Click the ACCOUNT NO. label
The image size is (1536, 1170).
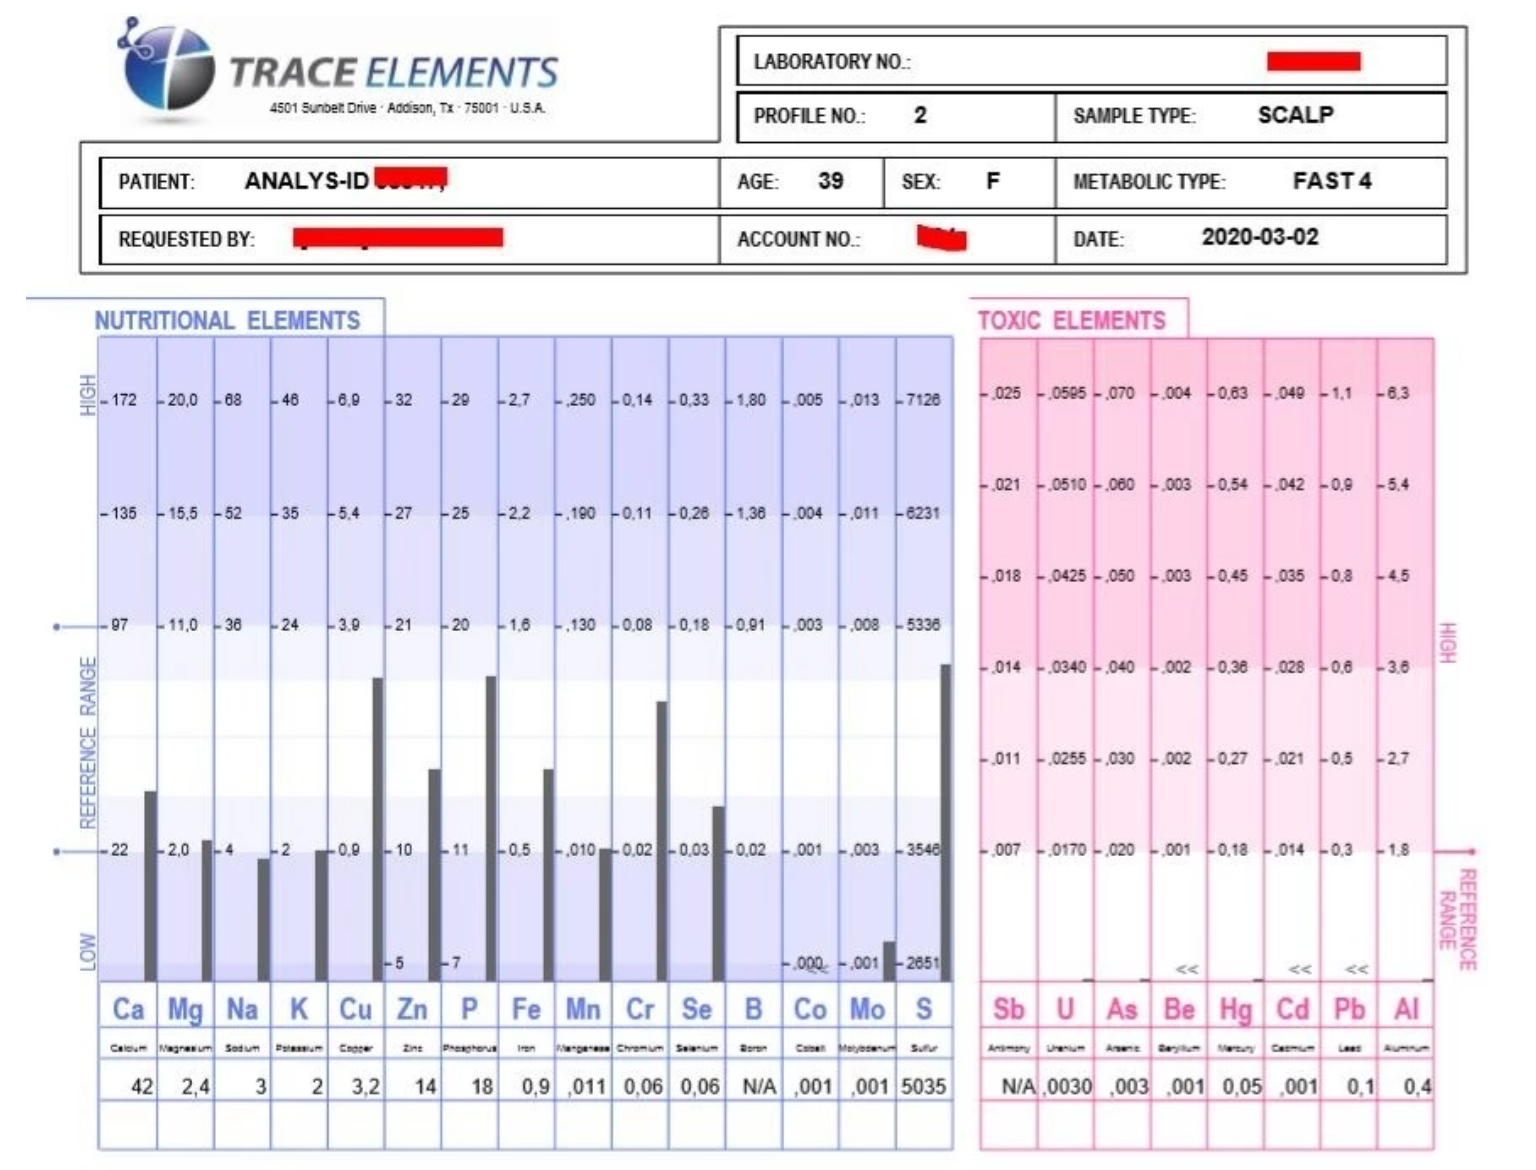coord(798,239)
